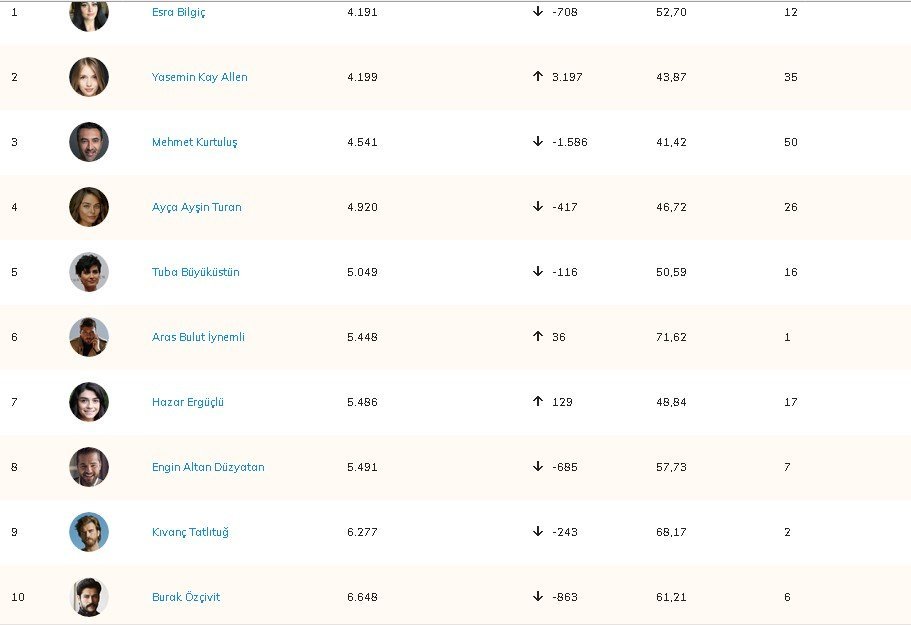Select the down arrow beside -863
The height and width of the screenshot is (625, 911).
coord(538,597)
